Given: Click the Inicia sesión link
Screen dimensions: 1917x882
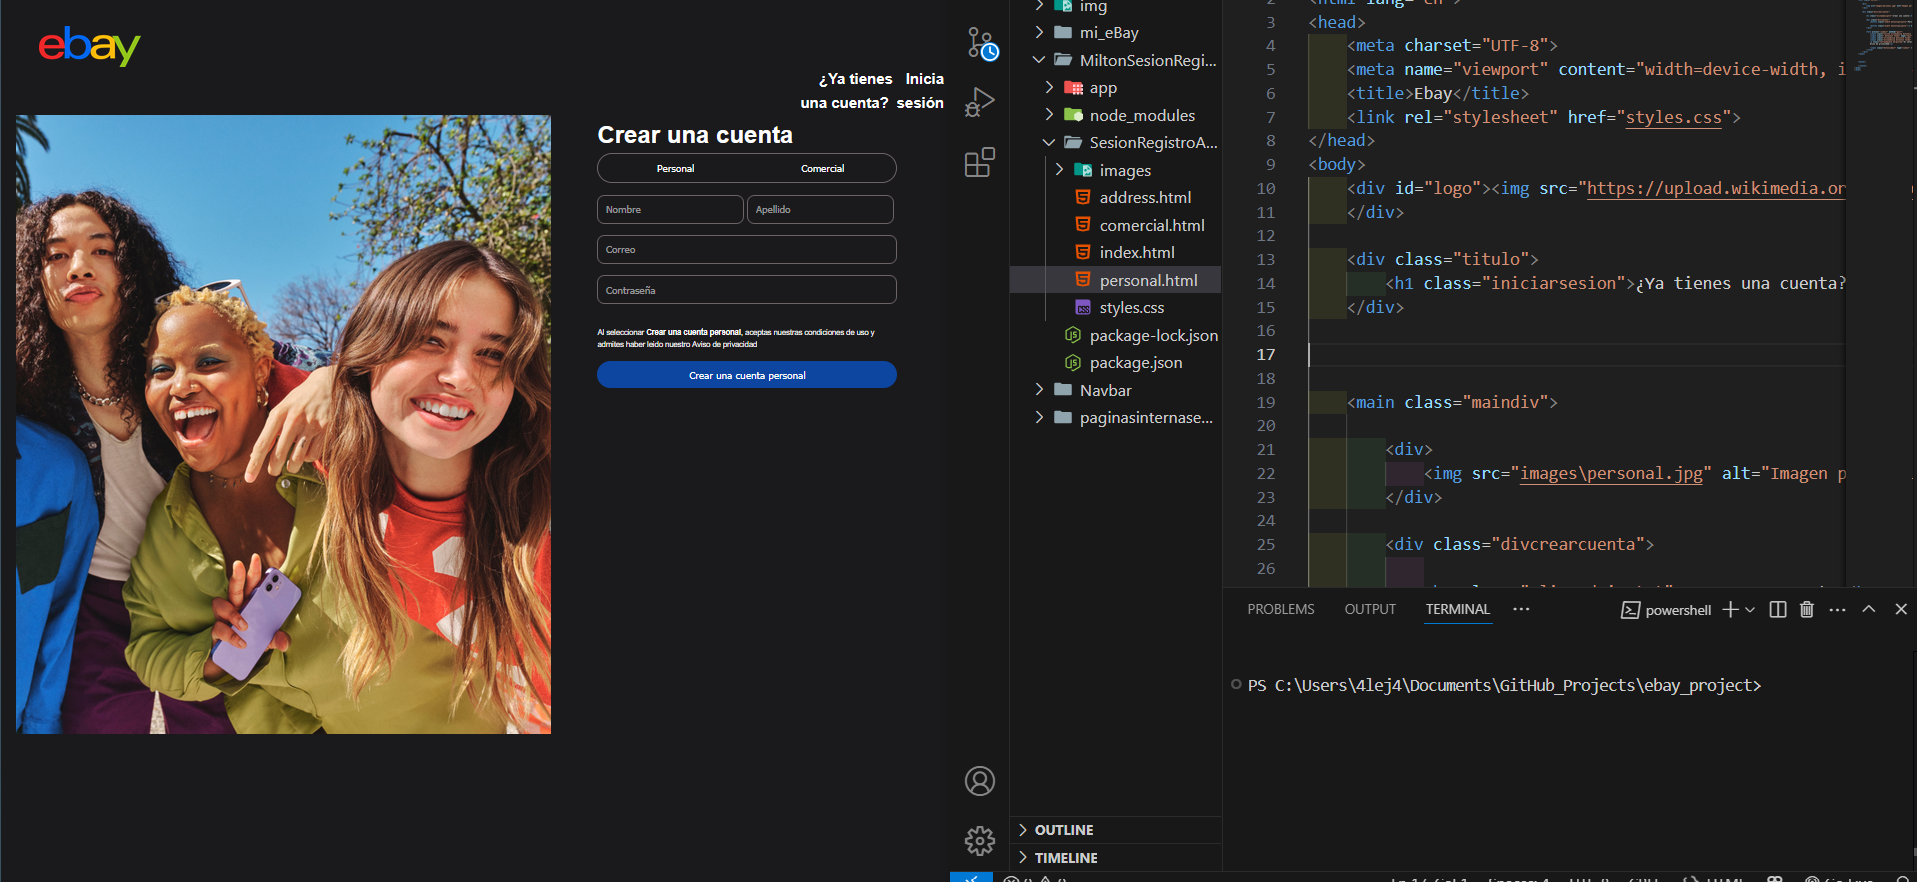Looking at the screenshot, I should (922, 90).
